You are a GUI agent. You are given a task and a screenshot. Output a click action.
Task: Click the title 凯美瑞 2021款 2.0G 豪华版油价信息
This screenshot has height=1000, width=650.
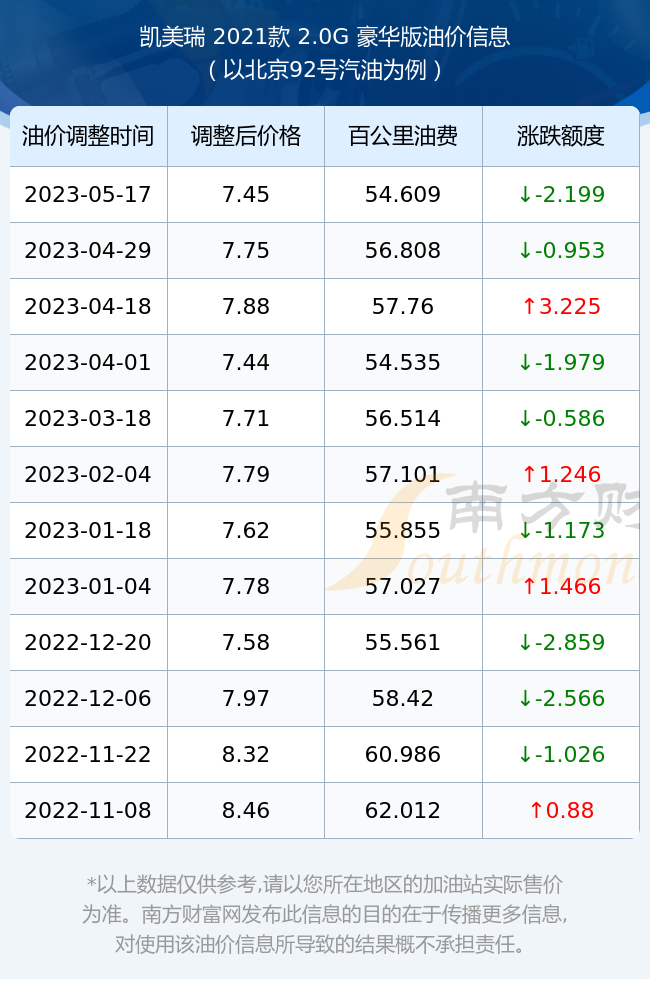[325, 37]
